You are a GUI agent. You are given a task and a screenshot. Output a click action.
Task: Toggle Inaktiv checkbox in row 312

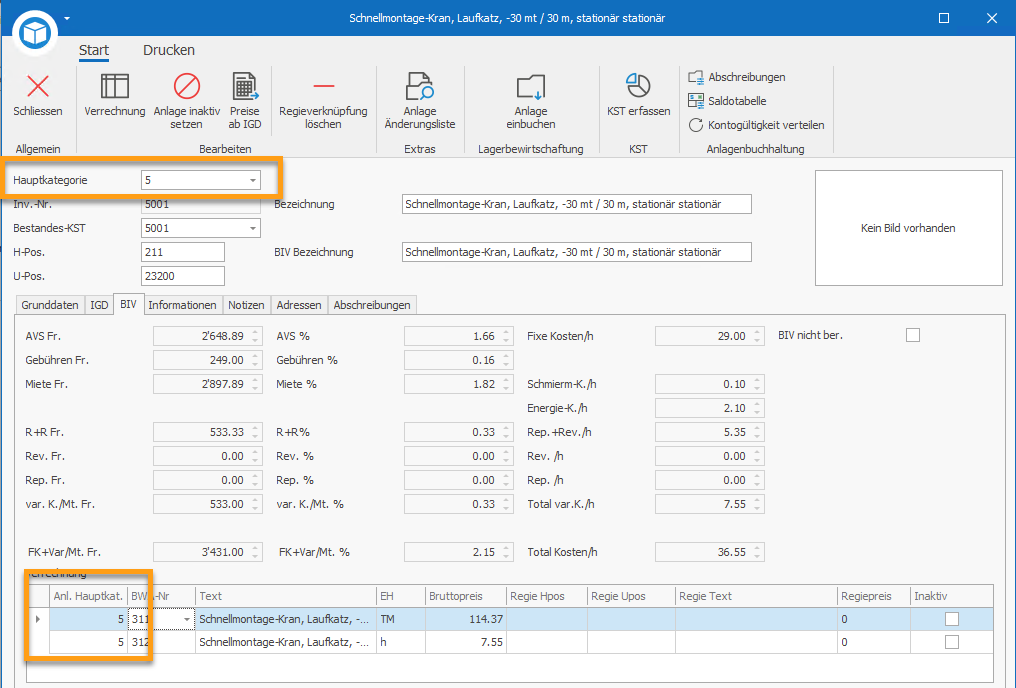pos(952,642)
